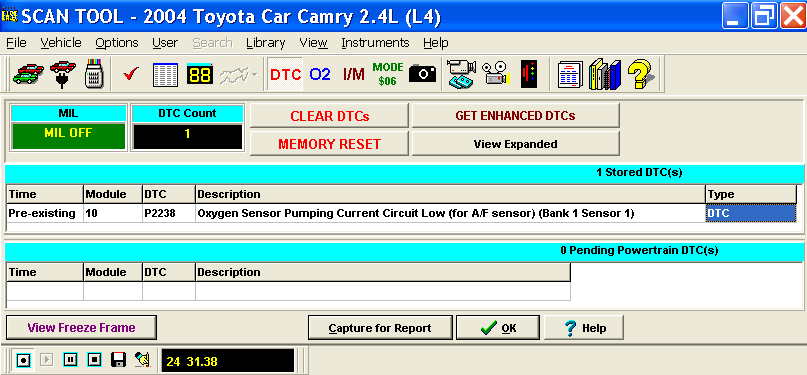Select the Oxygen Sensor Pumping Current description

click(x=450, y=213)
